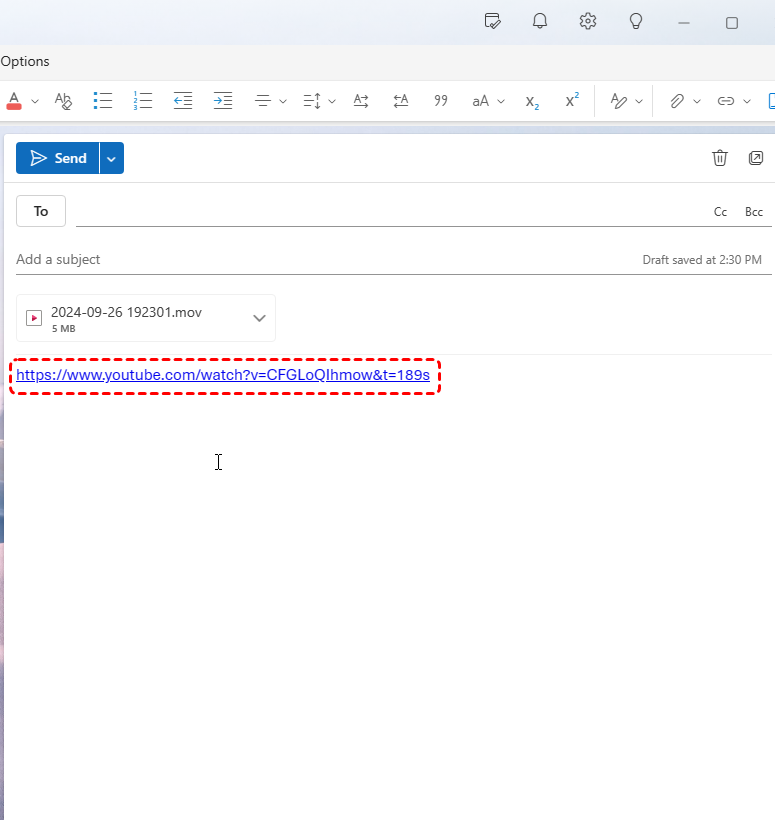The width and height of the screenshot is (775, 820).
Task: Open Outlook settings gear
Action: click(x=588, y=21)
